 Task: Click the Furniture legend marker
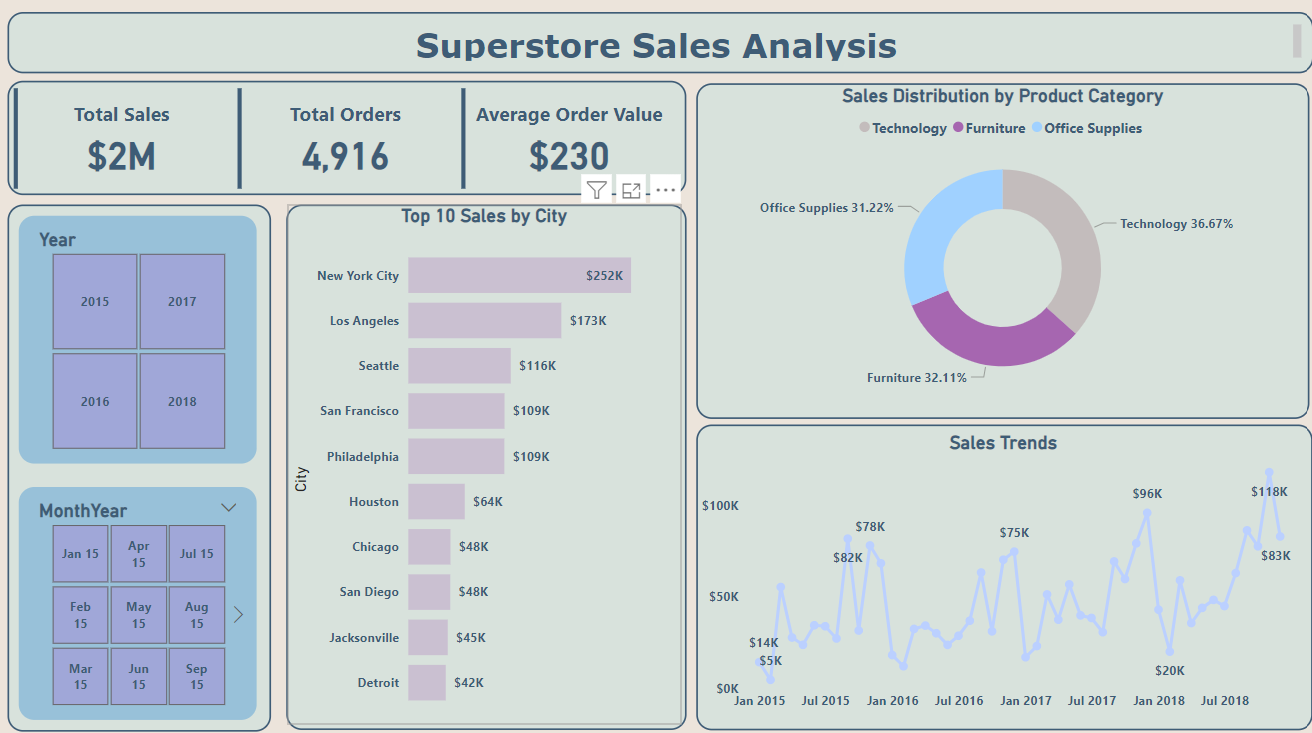pos(958,128)
